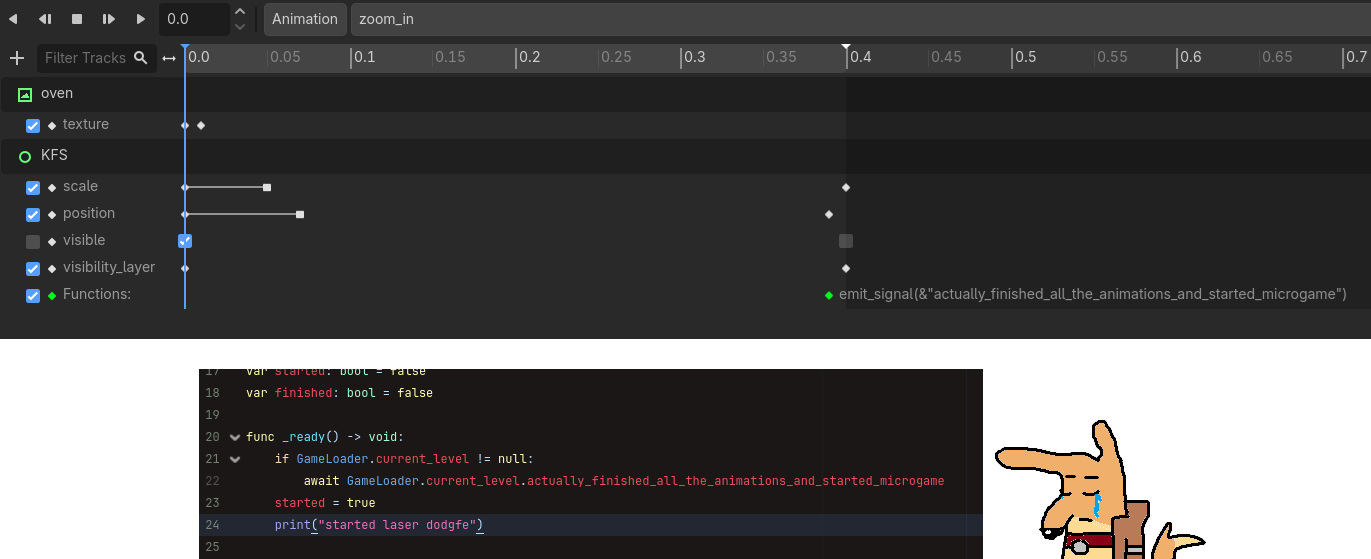This screenshot has height=559, width=1371.
Task: Select the texture track label
Action: pyautogui.click(x=85, y=125)
